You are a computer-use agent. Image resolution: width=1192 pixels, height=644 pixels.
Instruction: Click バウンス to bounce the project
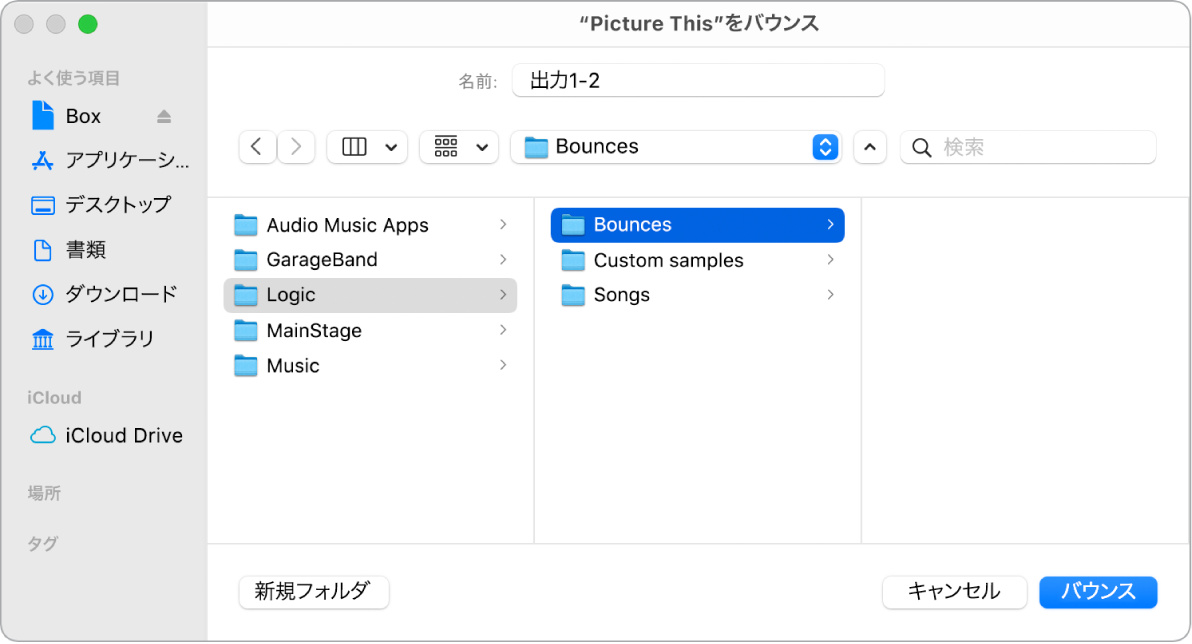1097,592
